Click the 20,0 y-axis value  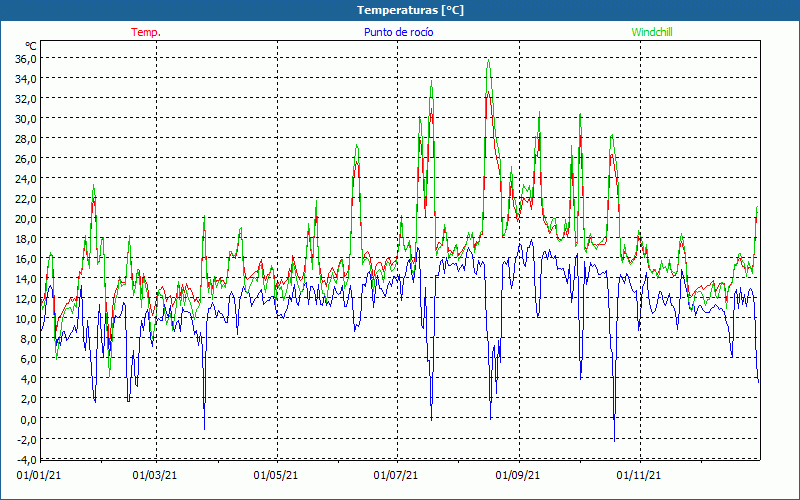(x=26, y=218)
